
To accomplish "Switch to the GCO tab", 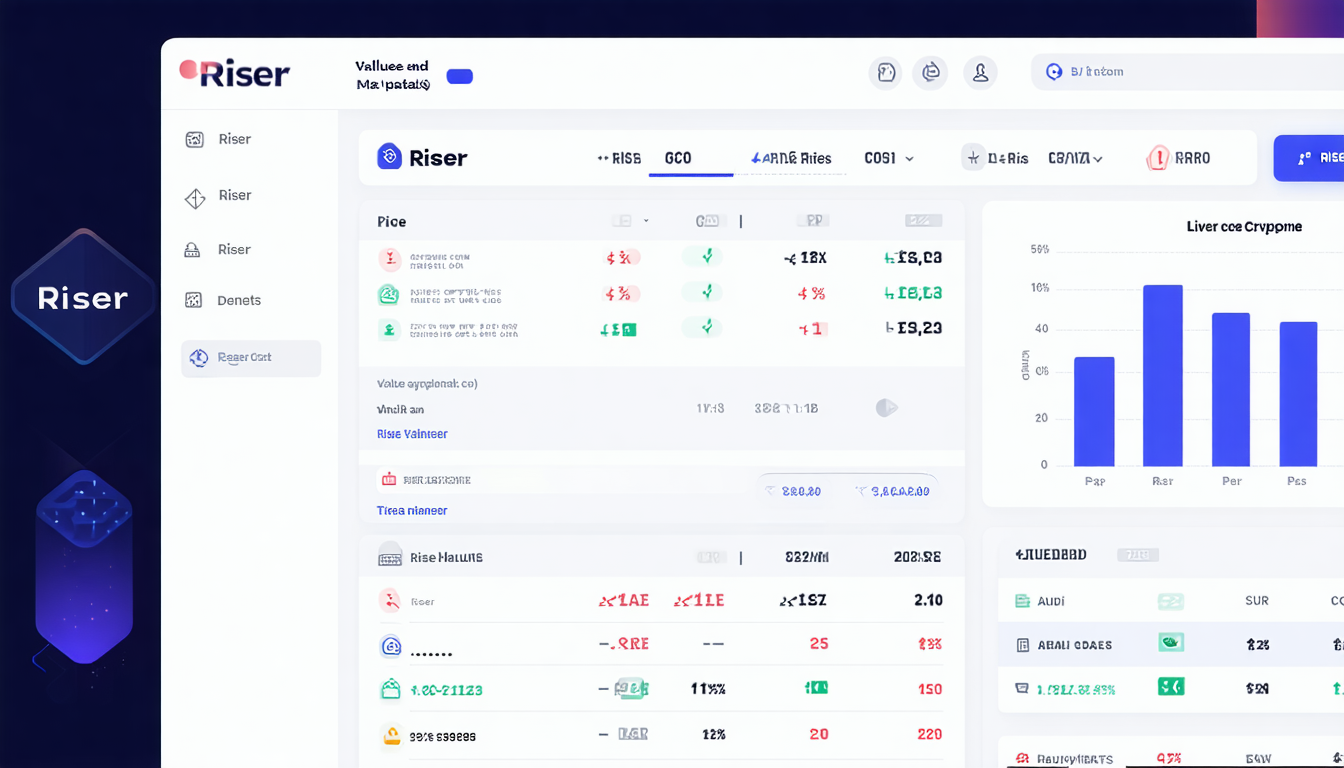I will [678, 158].
